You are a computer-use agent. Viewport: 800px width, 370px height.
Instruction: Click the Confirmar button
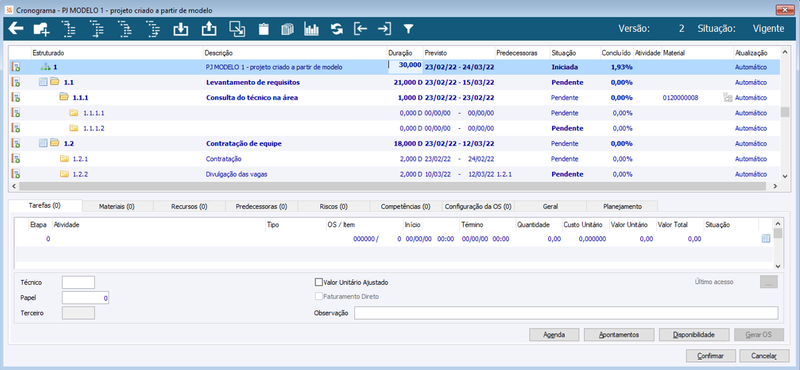[710, 355]
